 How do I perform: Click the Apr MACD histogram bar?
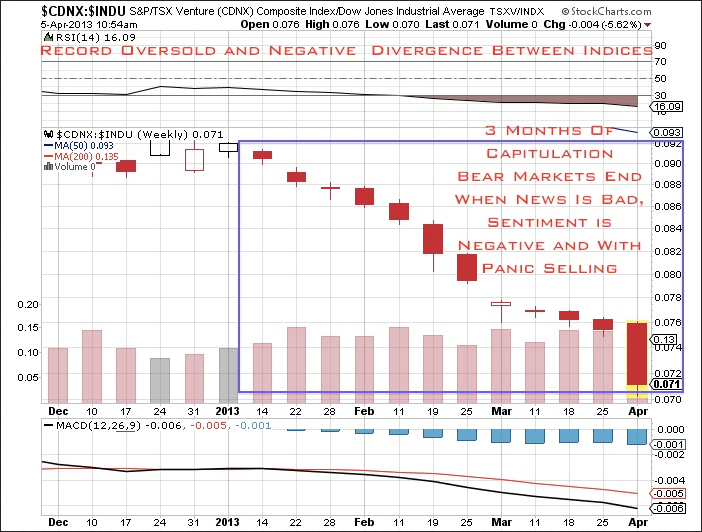(x=637, y=437)
